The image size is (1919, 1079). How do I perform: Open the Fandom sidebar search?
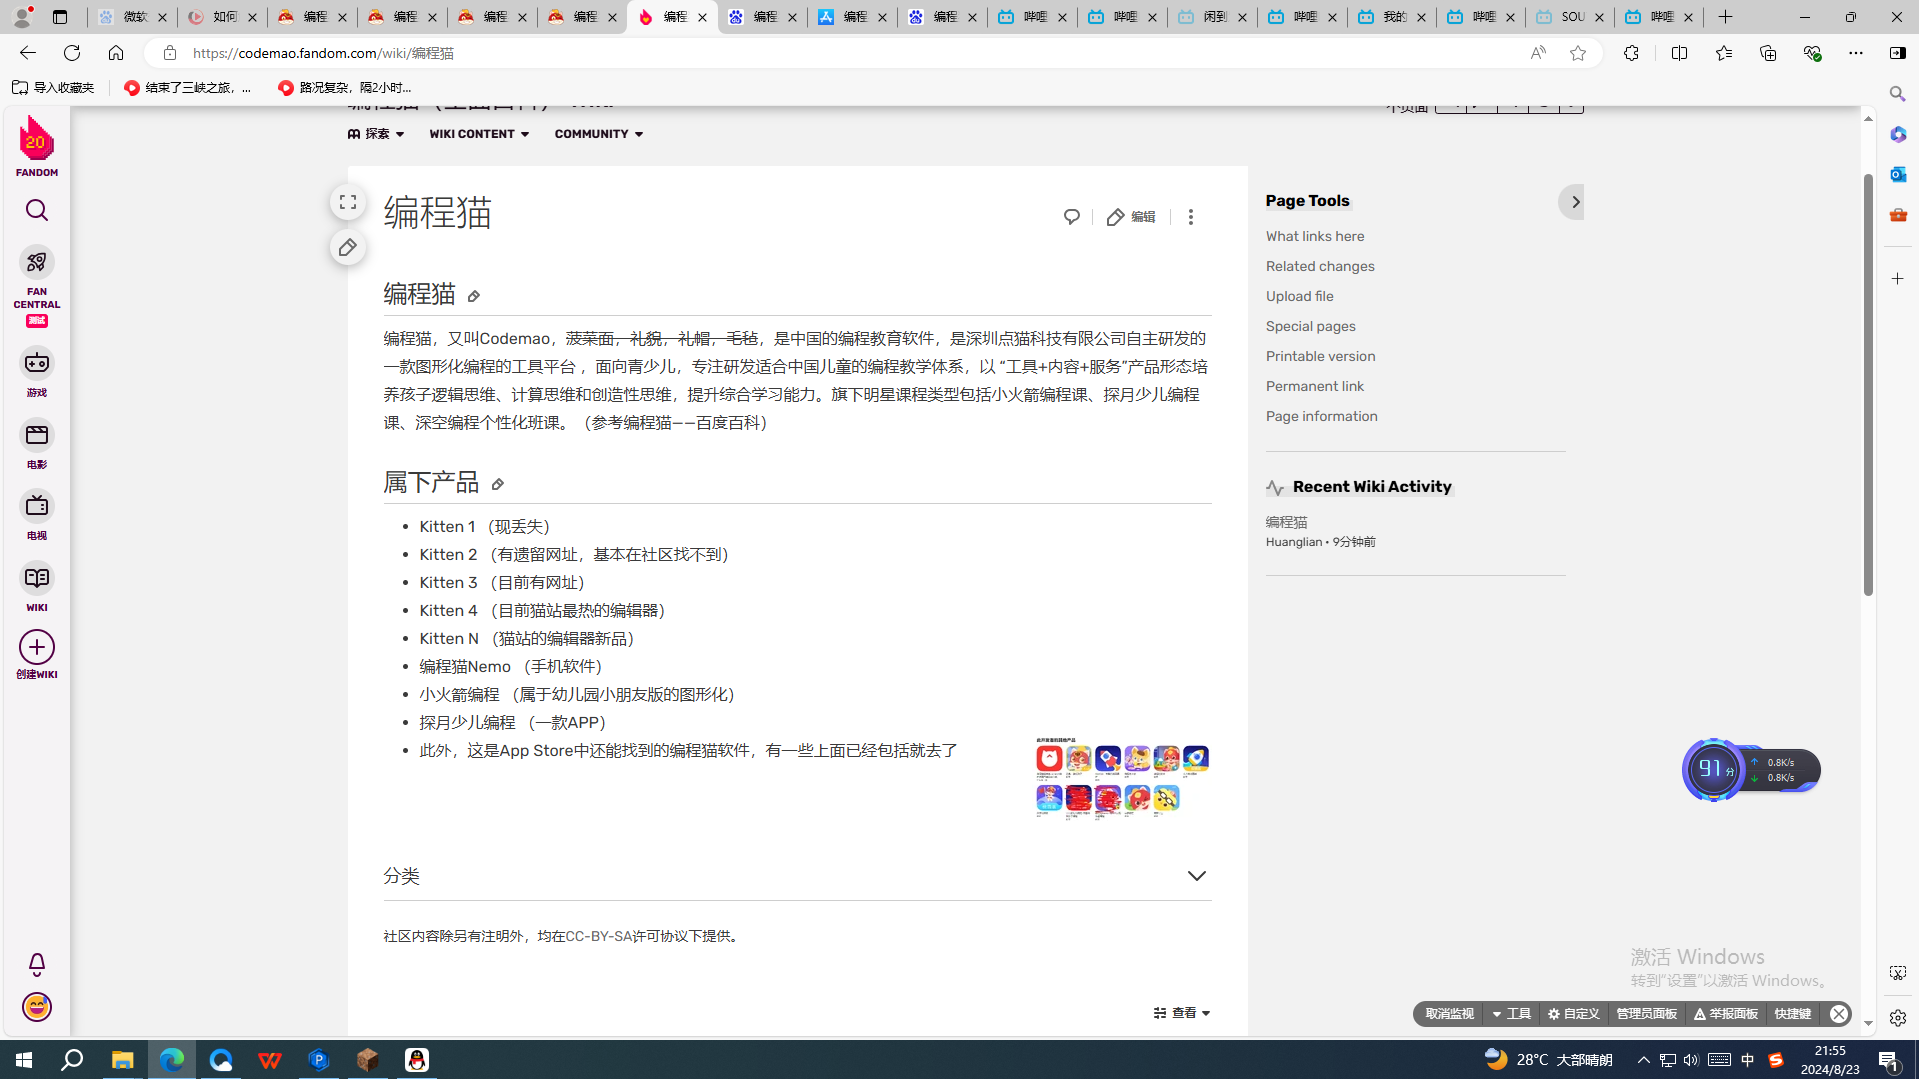(x=37, y=210)
